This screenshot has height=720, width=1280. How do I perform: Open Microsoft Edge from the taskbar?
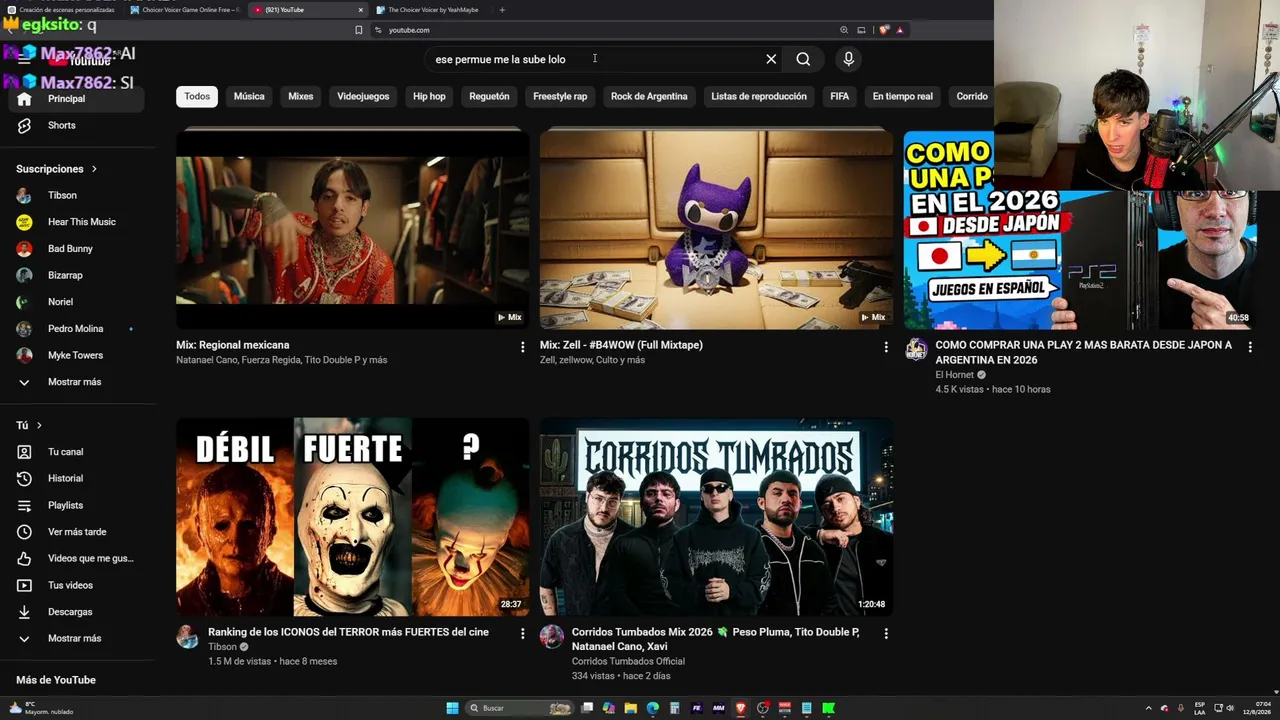point(653,708)
